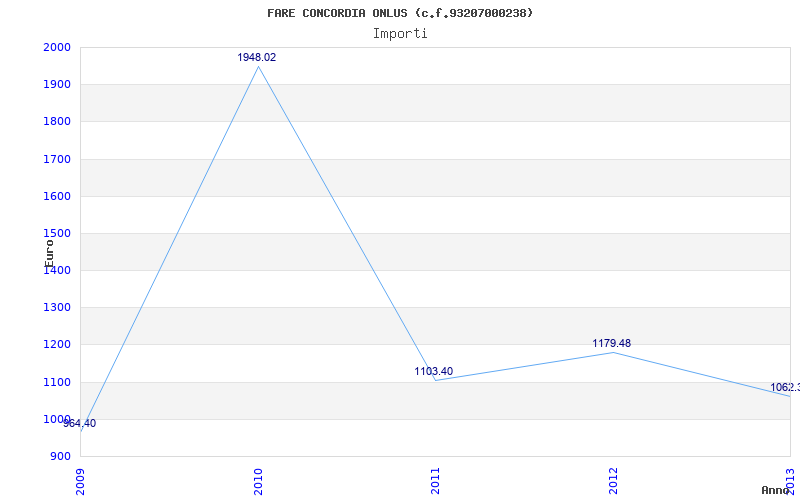Click the FARE CONCORDIA ONLUS chart title

(400, 13)
